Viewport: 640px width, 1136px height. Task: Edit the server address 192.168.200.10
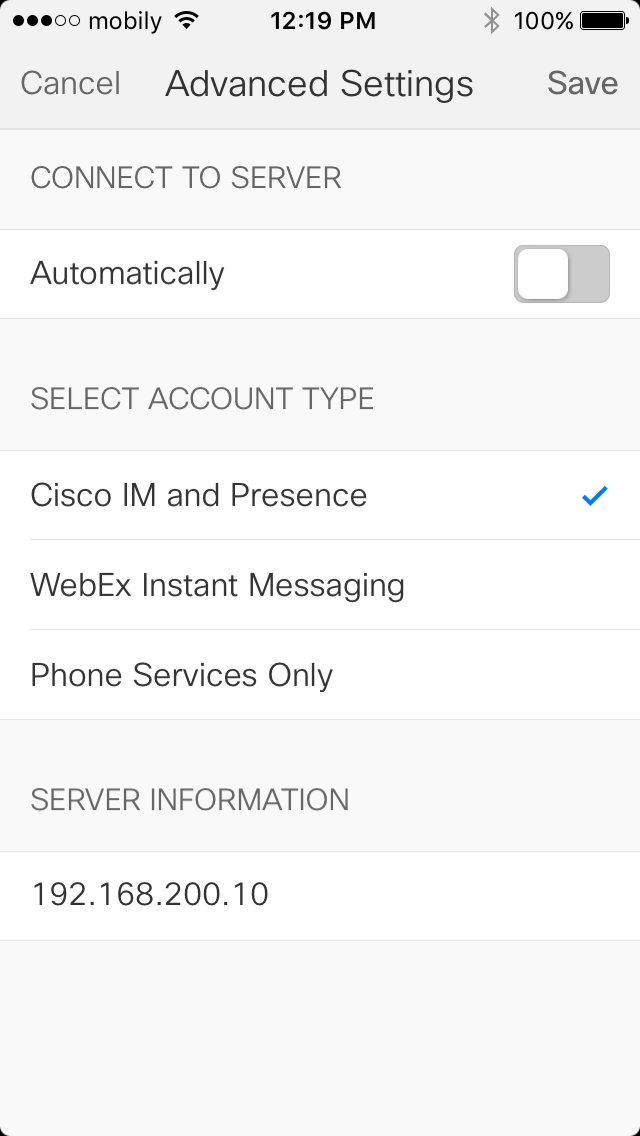150,894
